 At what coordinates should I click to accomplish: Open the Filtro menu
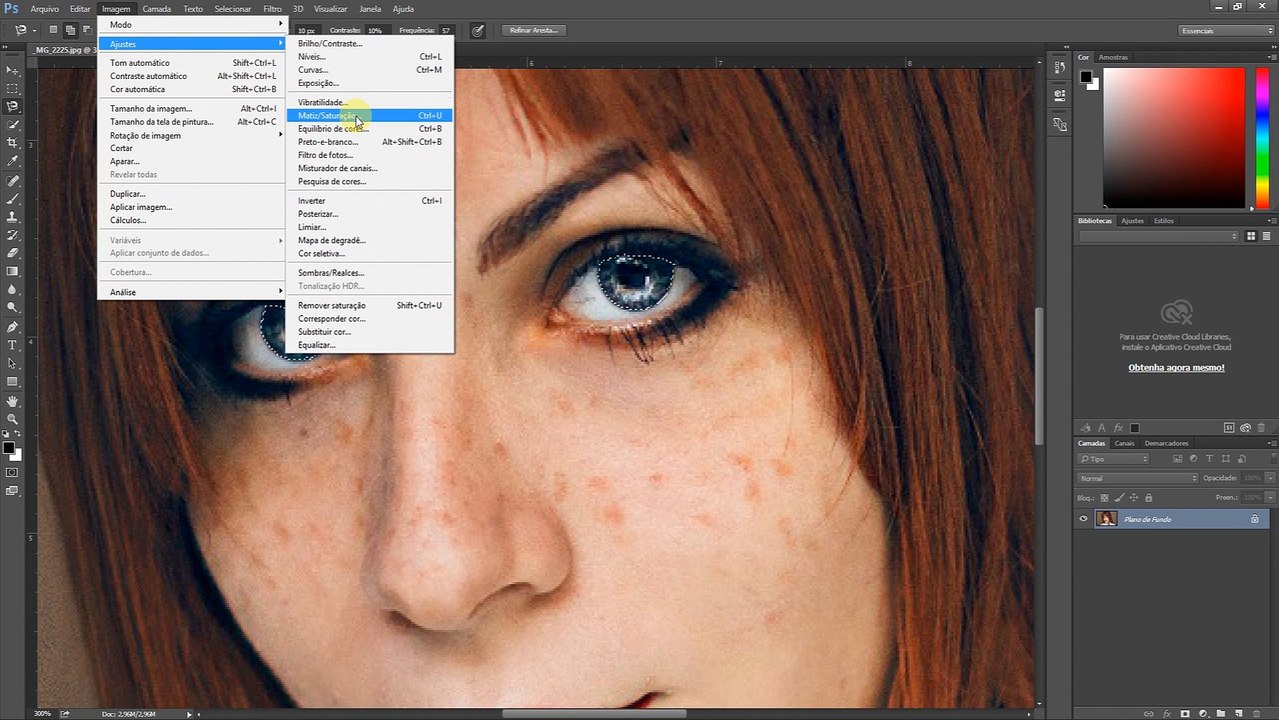pyautogui.click(x=272, y=8)
